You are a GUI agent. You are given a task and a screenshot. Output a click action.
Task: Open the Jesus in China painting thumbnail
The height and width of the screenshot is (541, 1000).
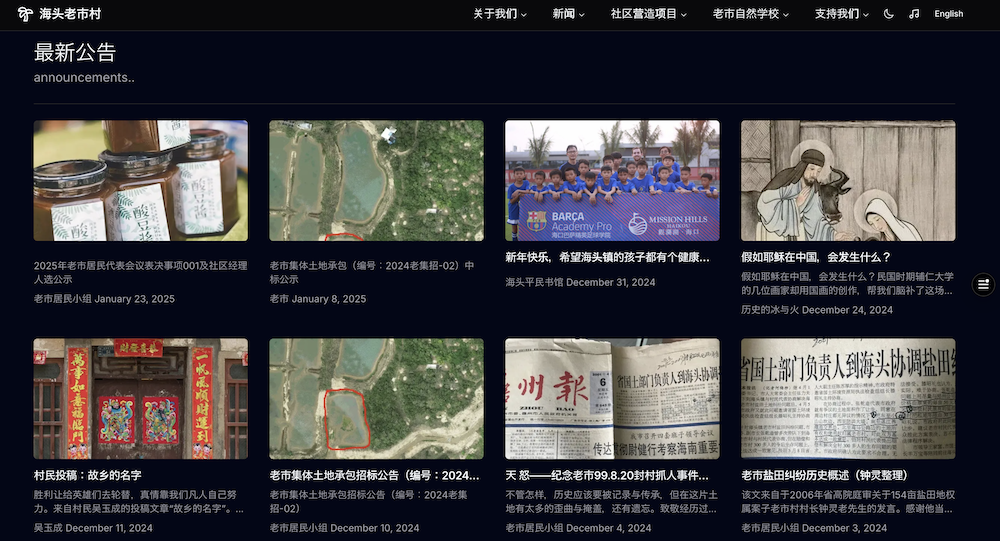(x=848, y=181)
